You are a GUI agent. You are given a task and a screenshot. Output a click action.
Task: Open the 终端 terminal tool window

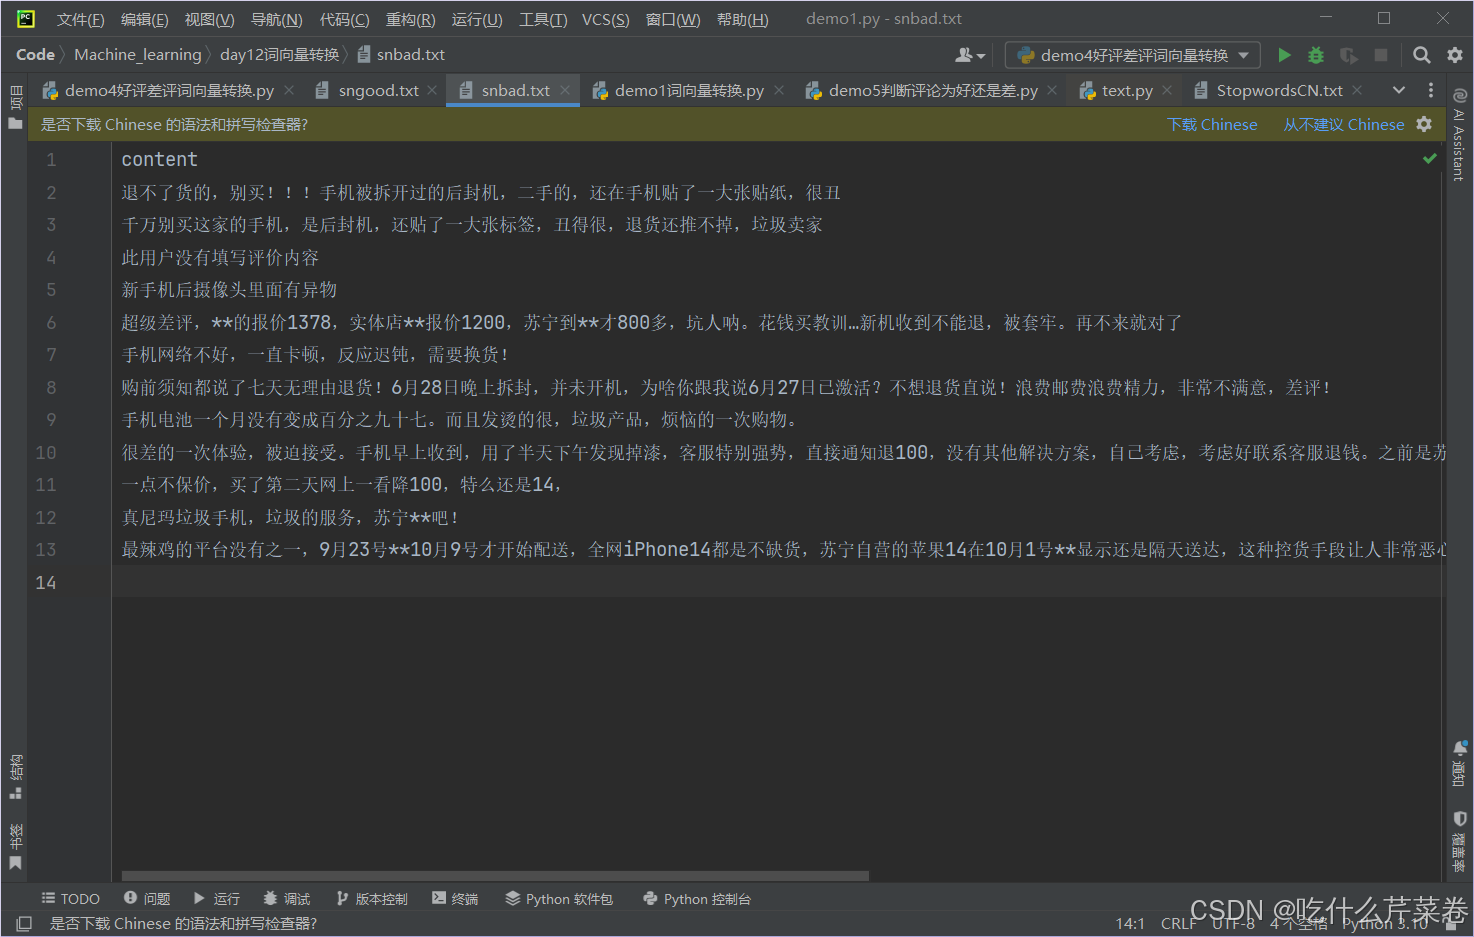click(x=455, y=899)
